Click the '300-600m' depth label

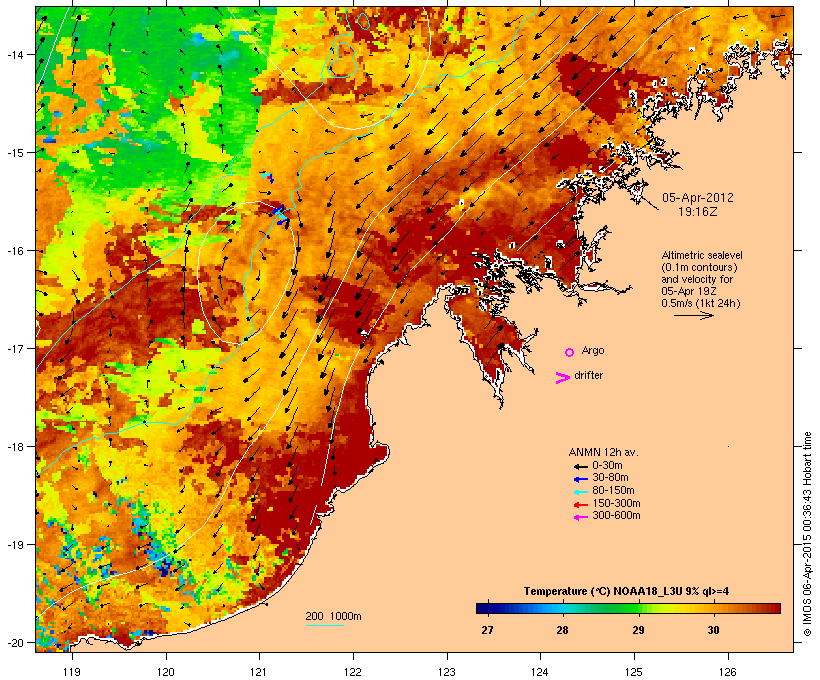(x=616, y=515)
